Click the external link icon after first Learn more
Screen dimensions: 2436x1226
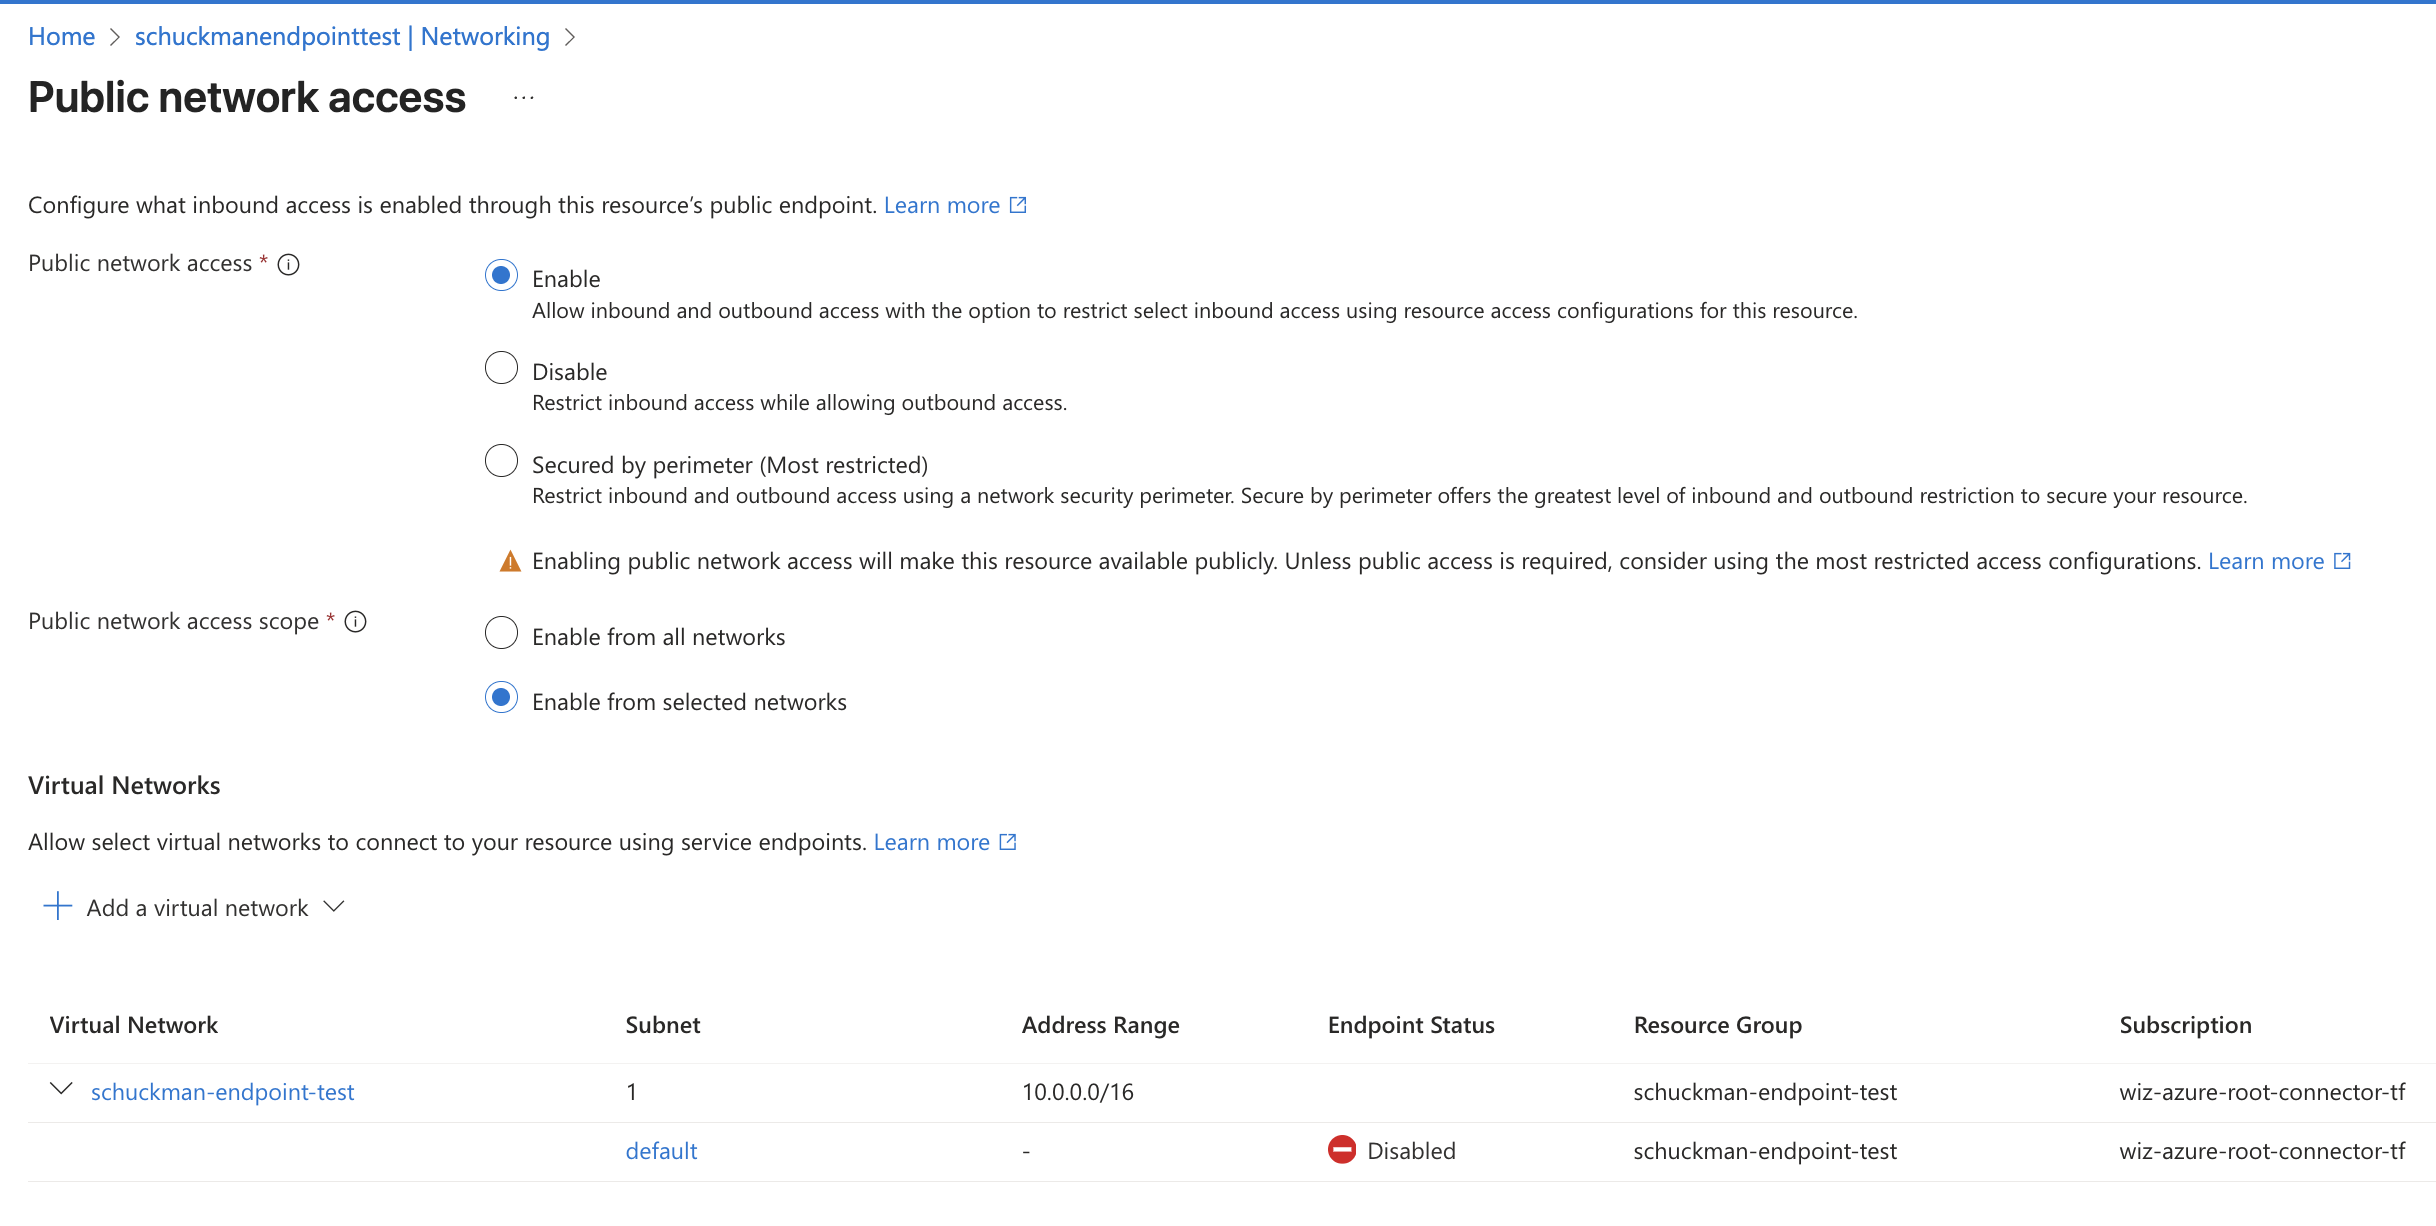coord(1019,204)
